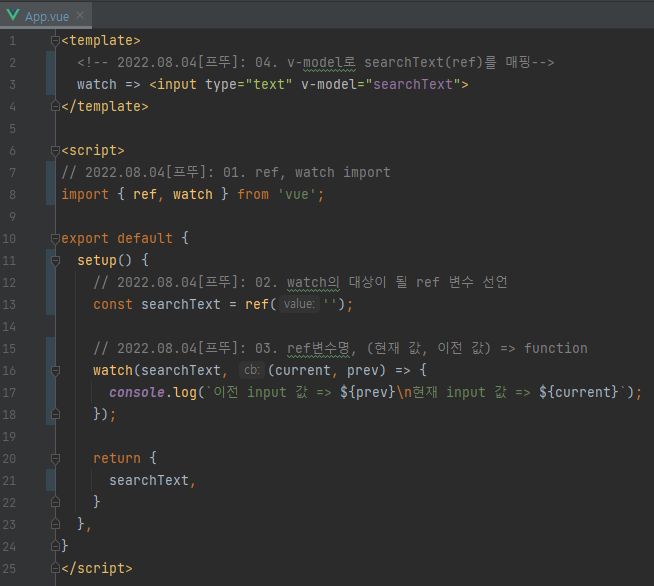Image resolution: width=654 pixels, height=586 pixels.
Task: Click line number 21 in gutter
Action: coord(9,480)
